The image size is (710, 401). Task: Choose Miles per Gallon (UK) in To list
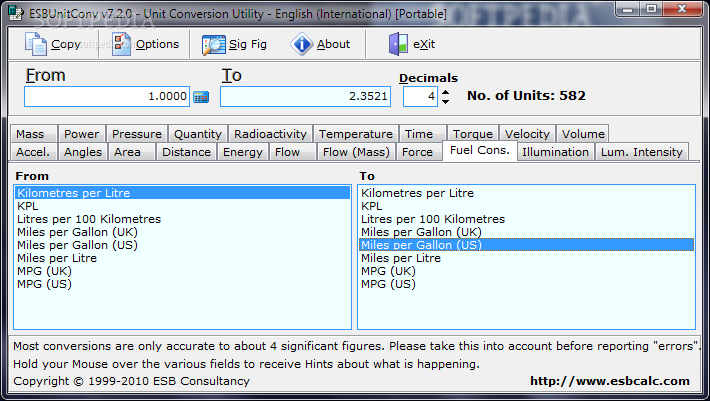point(526,232)
